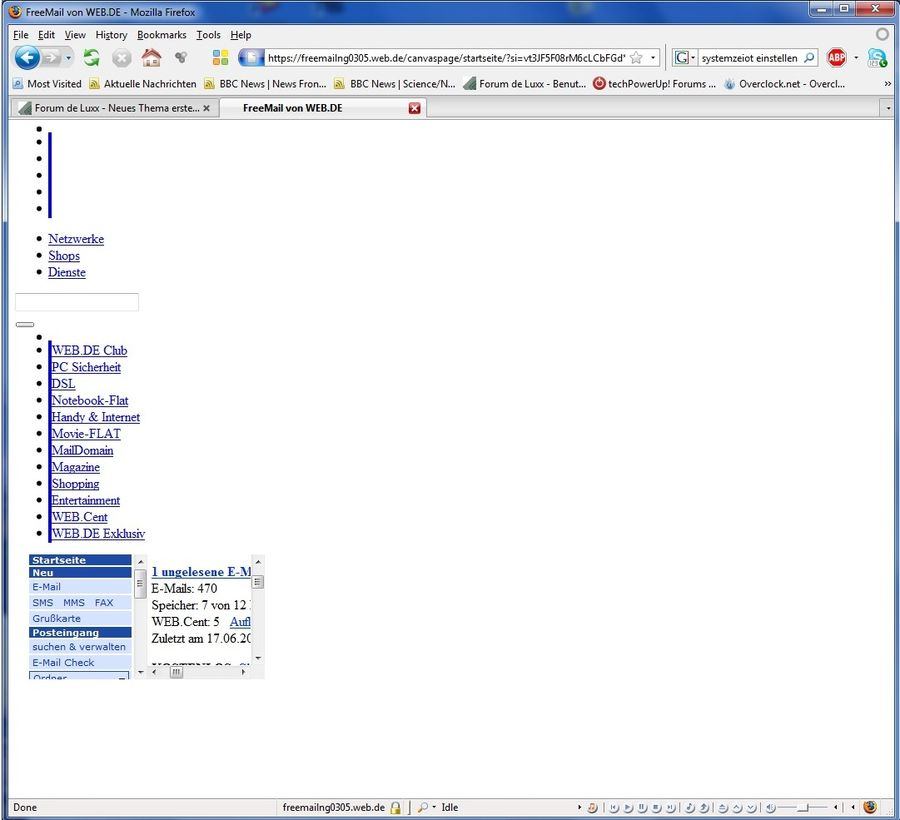Skip to previous track in status bar player
Screen dimensions: 900x820
[x=614, y=807]
